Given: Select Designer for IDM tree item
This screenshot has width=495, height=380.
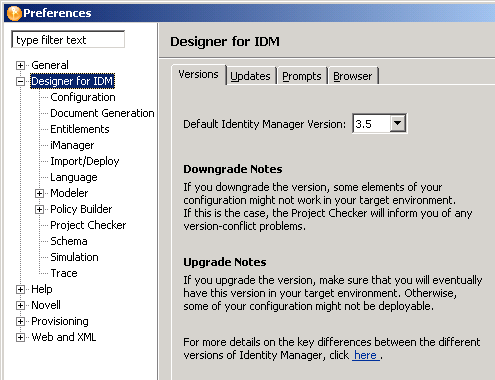Looking at the screenshot, I should click(72, 81).
